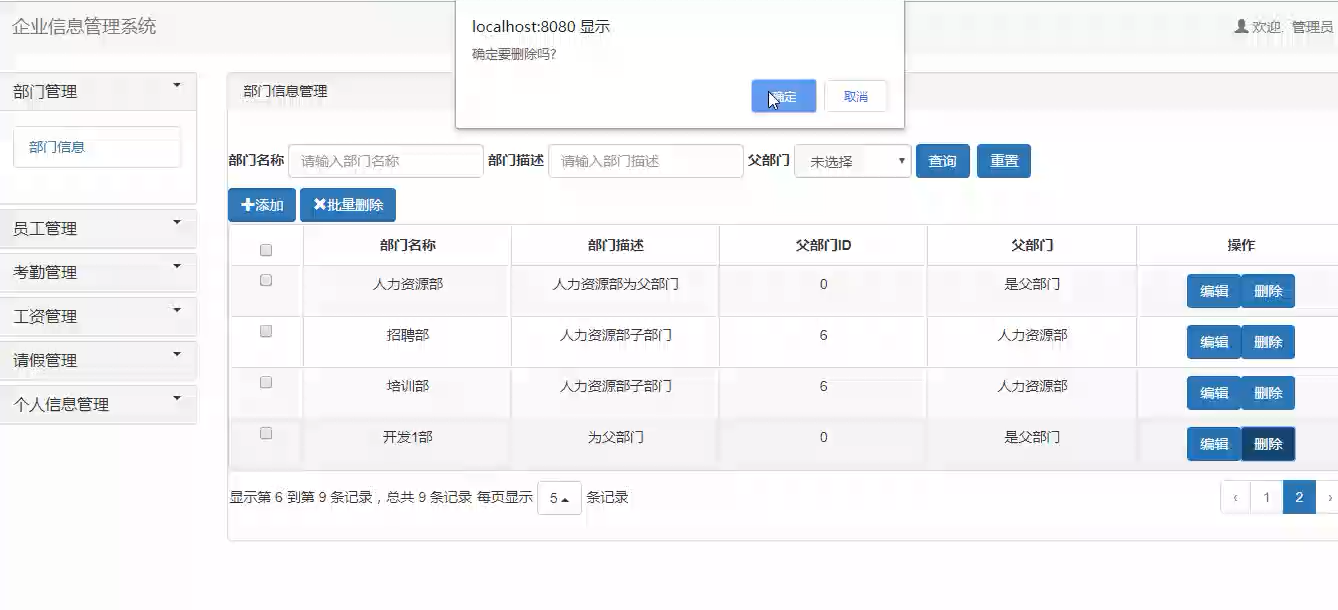Image resolution: width=1338 pixels, height=610 pixels.
Task: Expand the 工资管理 sidebar menu
Action: [x=98, y=316]
